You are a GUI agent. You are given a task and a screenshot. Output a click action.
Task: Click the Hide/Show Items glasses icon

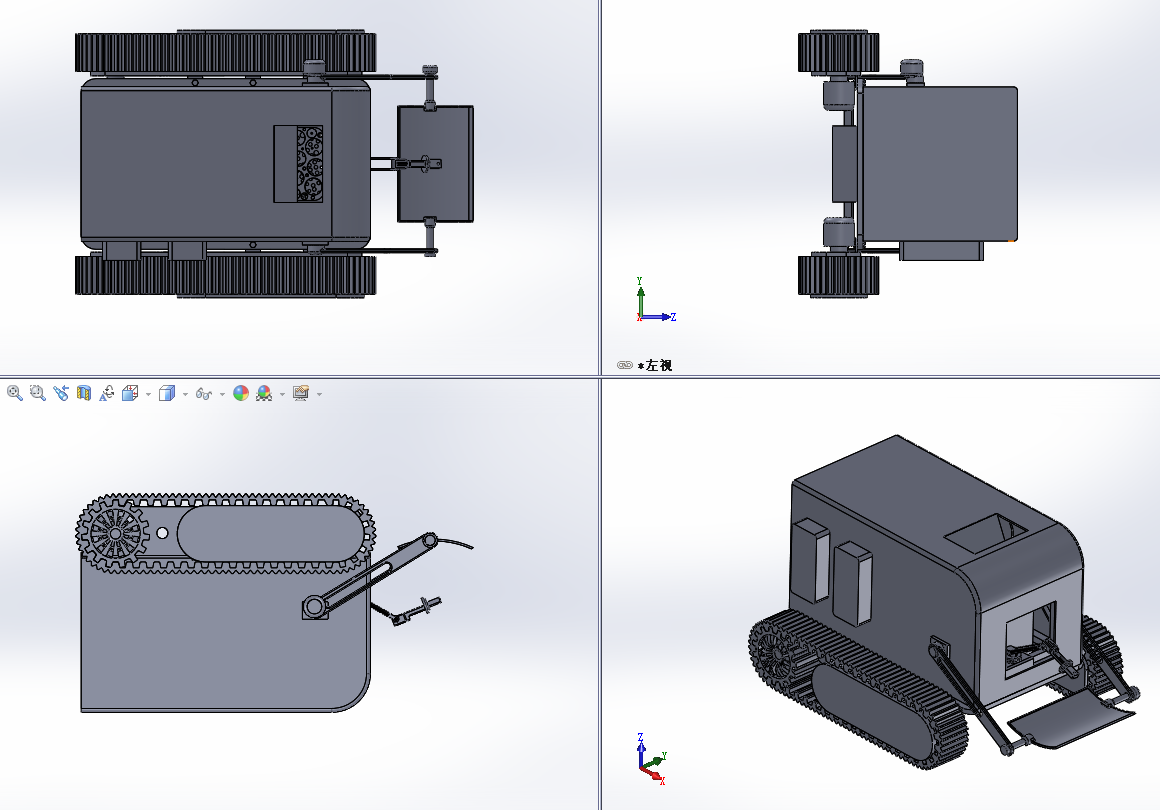click(203, 394)
